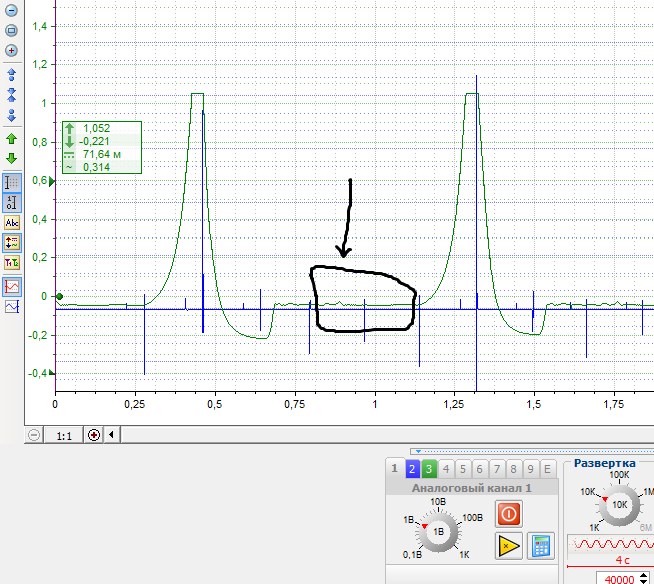Click the green up arrow icon
Image resolution: width=654 pixels, height=584 pixels.
point(11,138)
